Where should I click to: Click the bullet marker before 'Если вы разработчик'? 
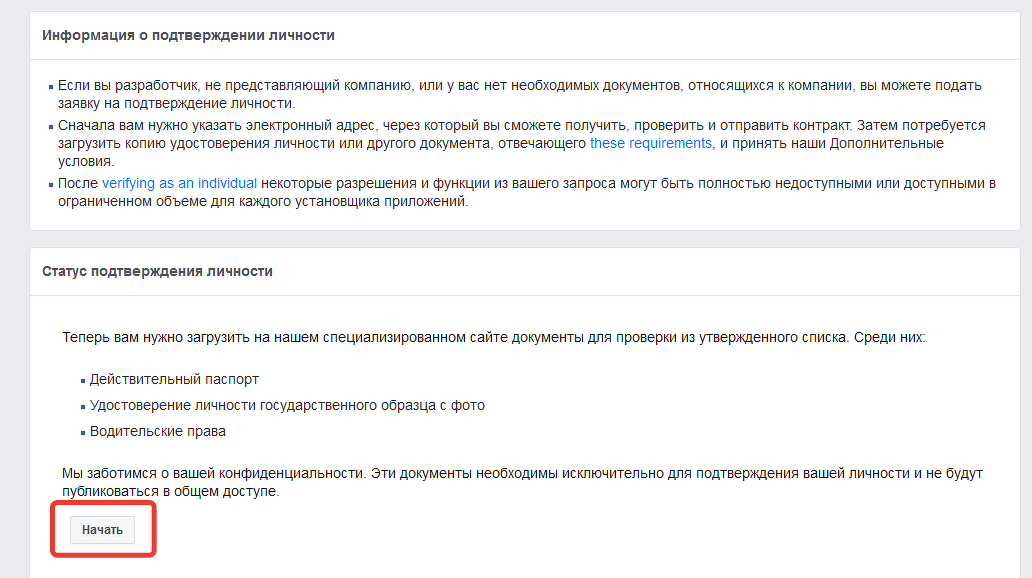pos(50,88)
